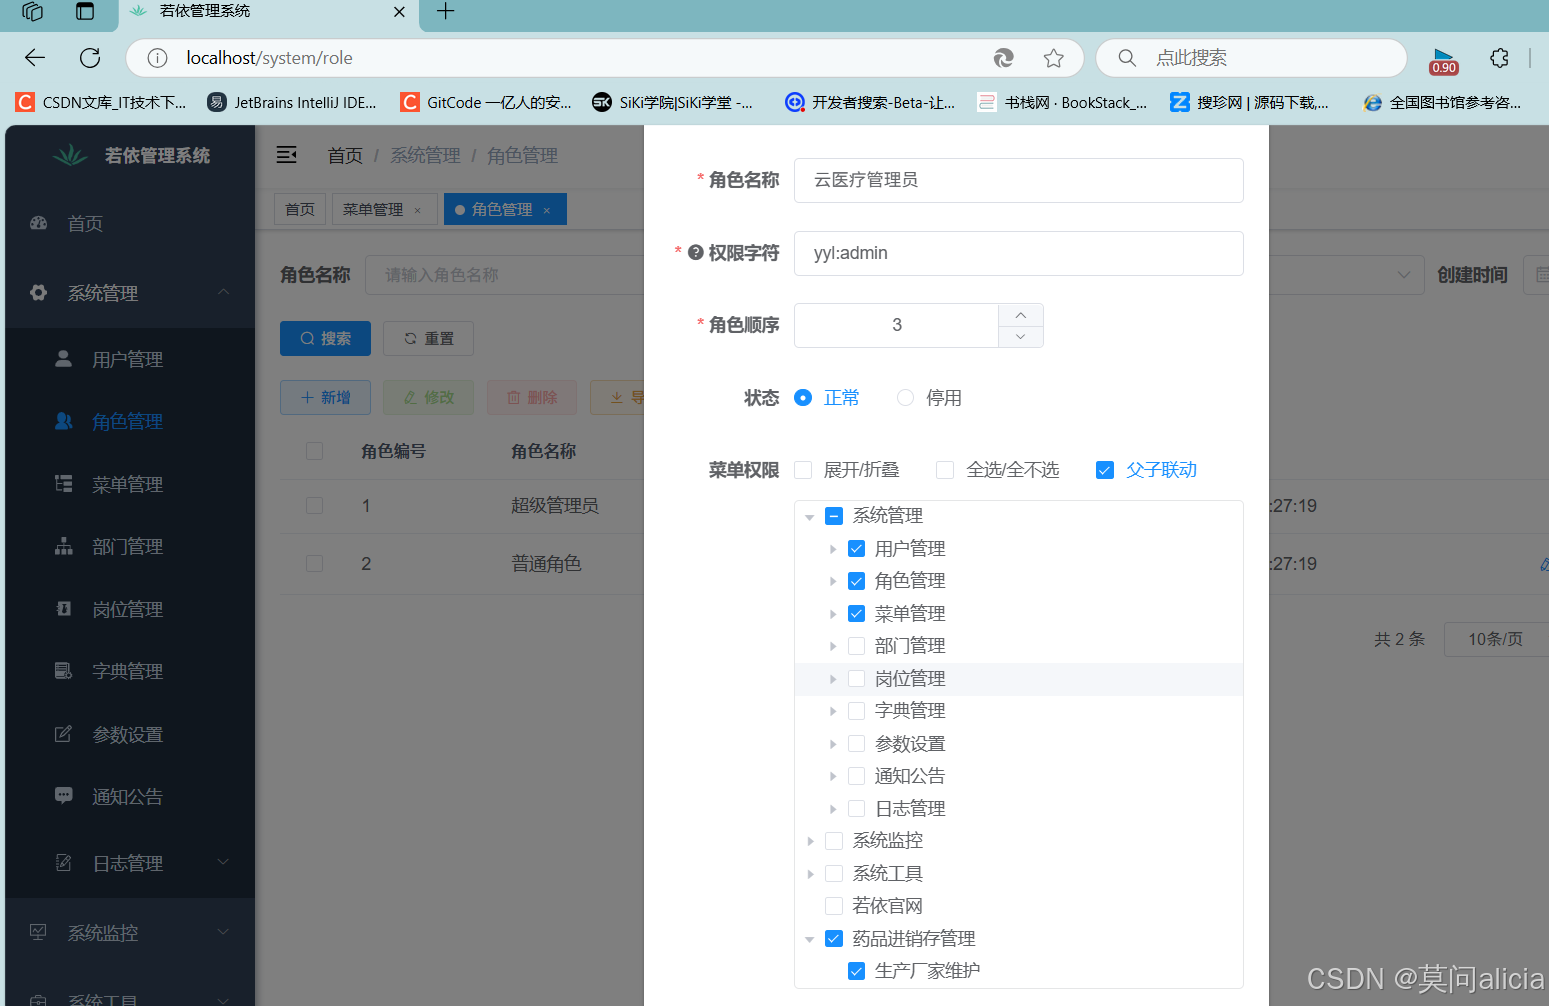The image size is (1549, 1006).
Task: Click the 菜单管理 tree-table icon
Action: pyautogui.click(x=63, y=484)
